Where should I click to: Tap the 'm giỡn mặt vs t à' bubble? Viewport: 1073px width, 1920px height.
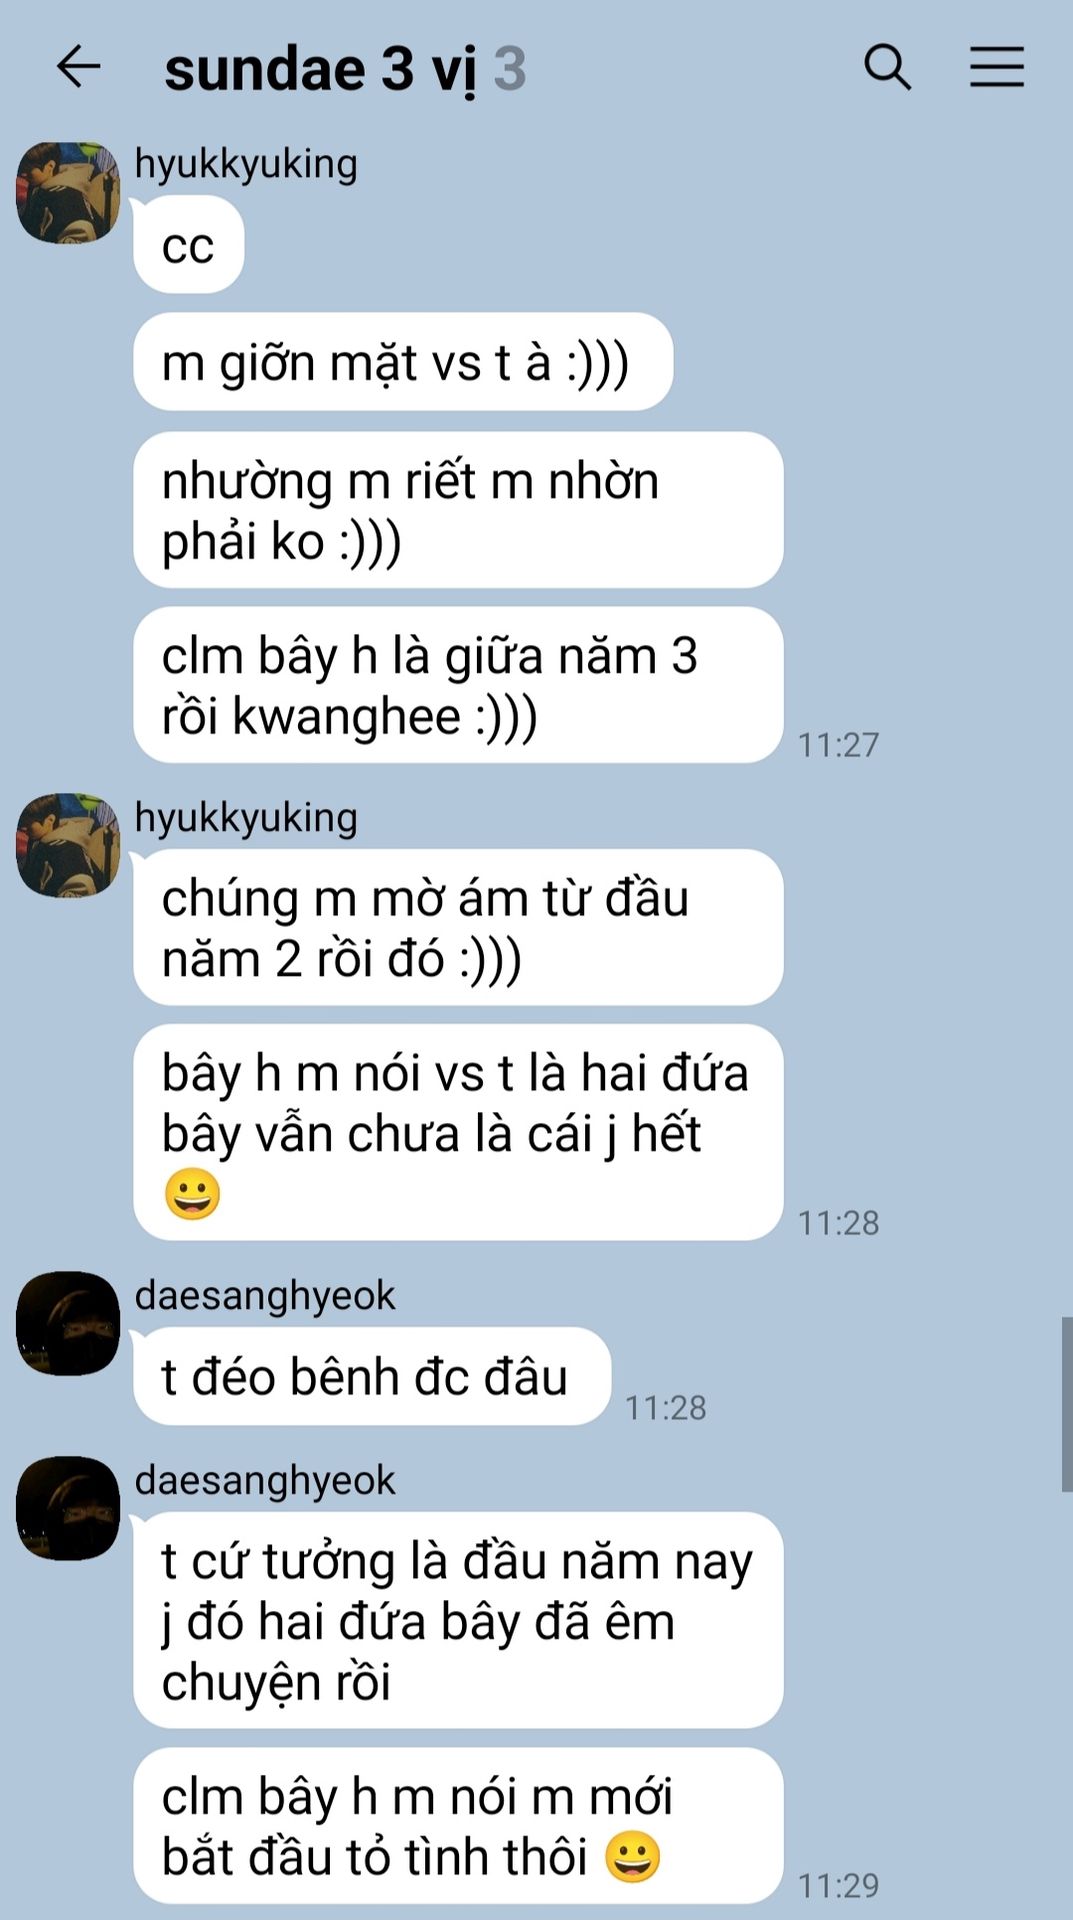[x=403, y=362]
